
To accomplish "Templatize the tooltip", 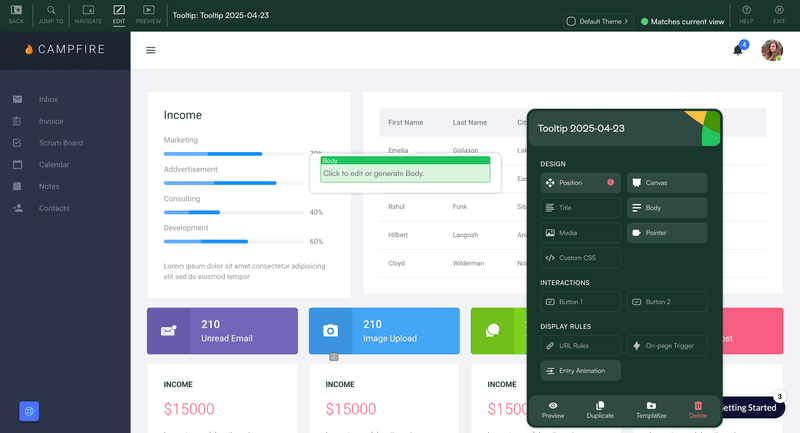I will coord(651,410).
